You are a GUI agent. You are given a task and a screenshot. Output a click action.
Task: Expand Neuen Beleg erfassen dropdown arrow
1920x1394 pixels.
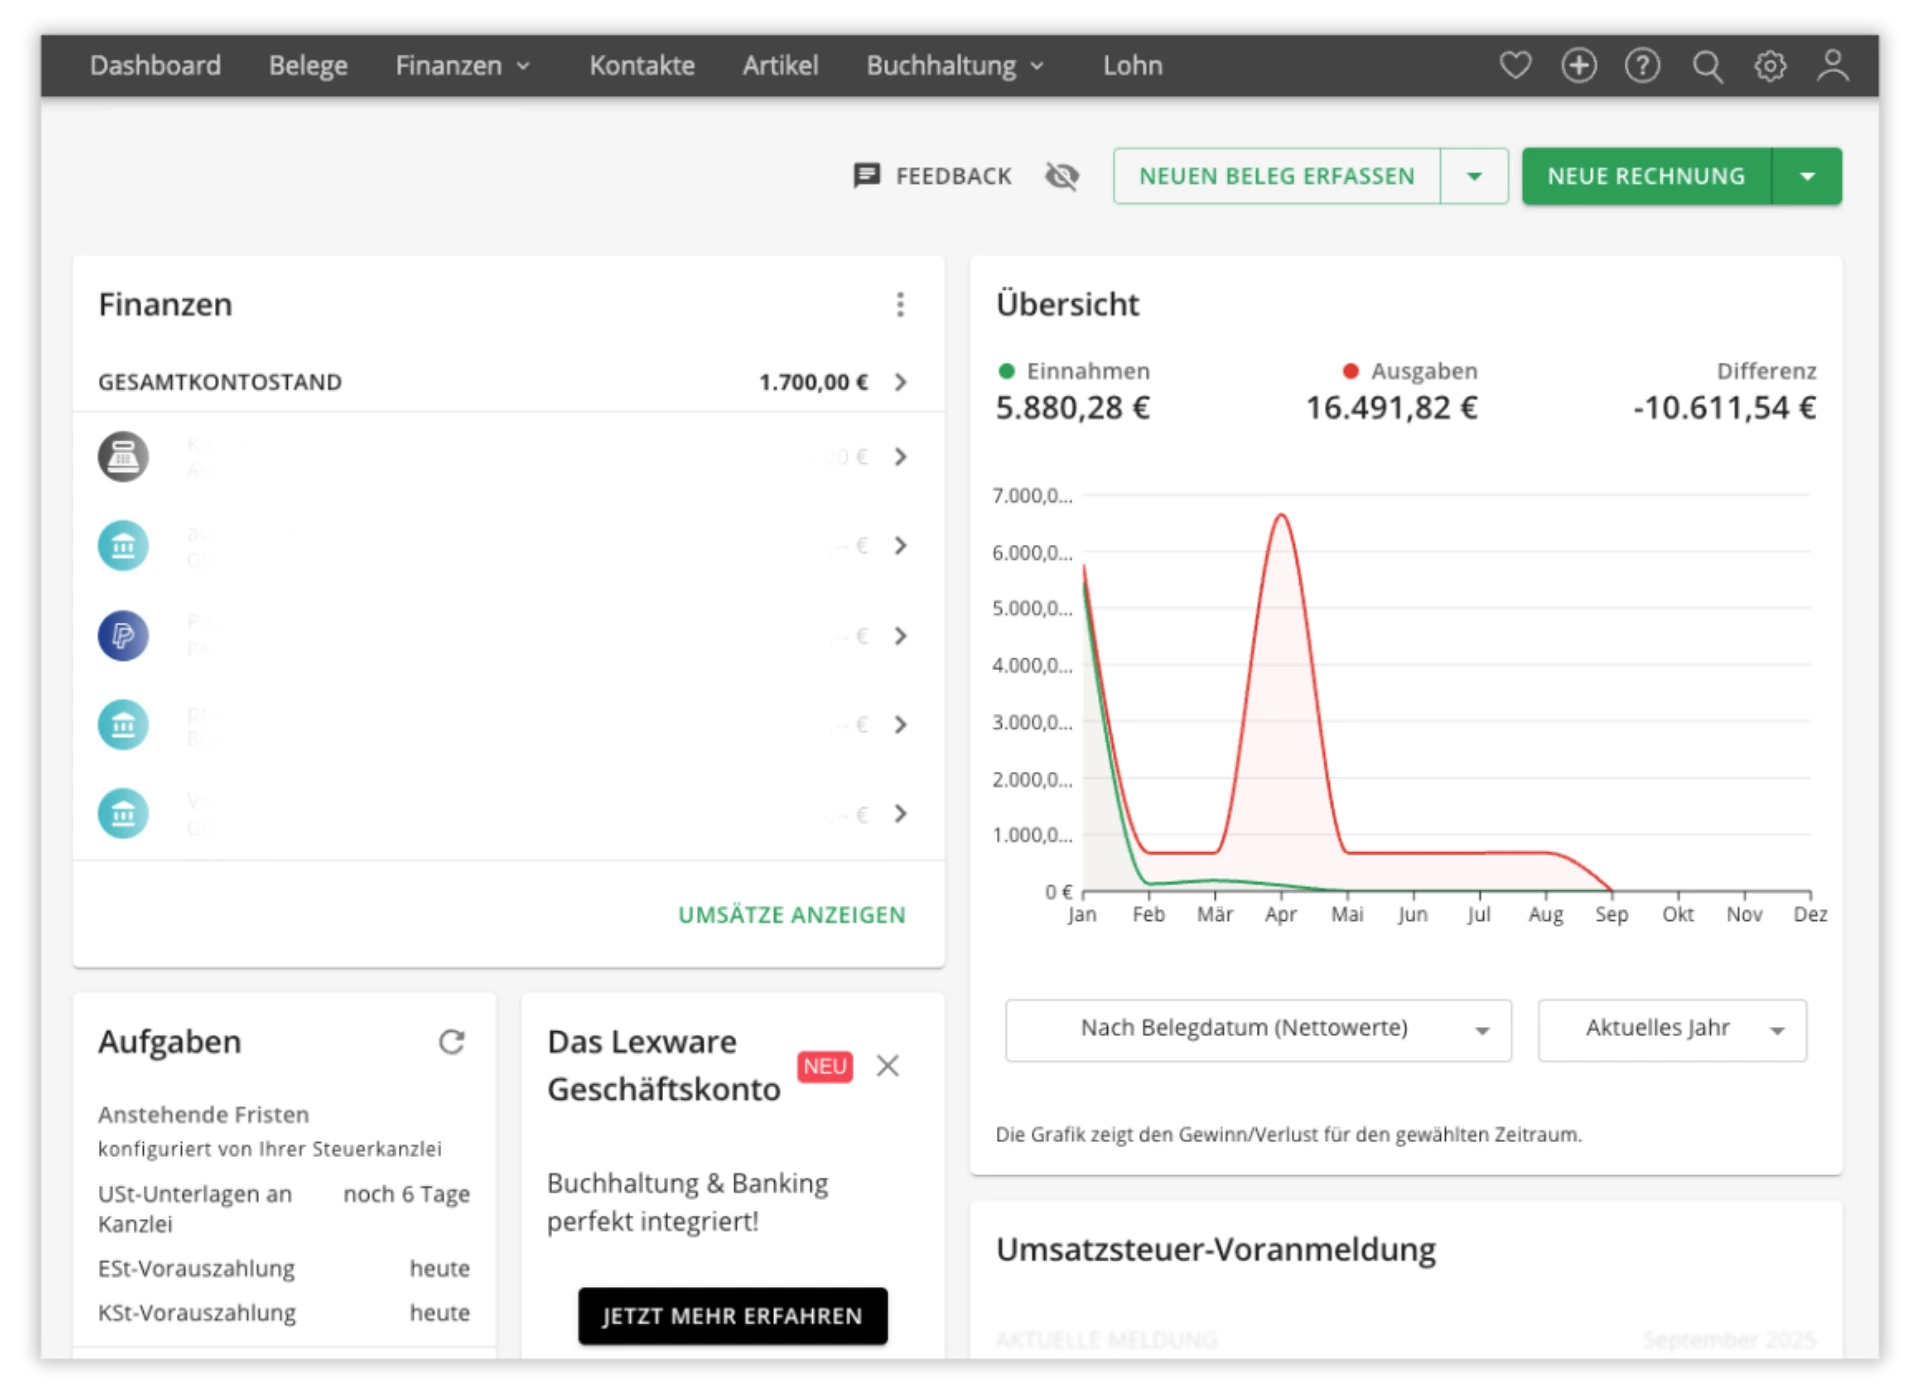pyautogui.click(x=1474, y=176)
